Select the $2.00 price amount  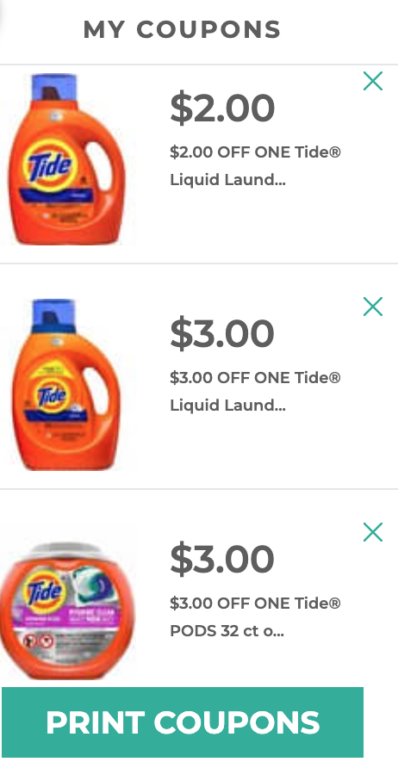point(222,108)
